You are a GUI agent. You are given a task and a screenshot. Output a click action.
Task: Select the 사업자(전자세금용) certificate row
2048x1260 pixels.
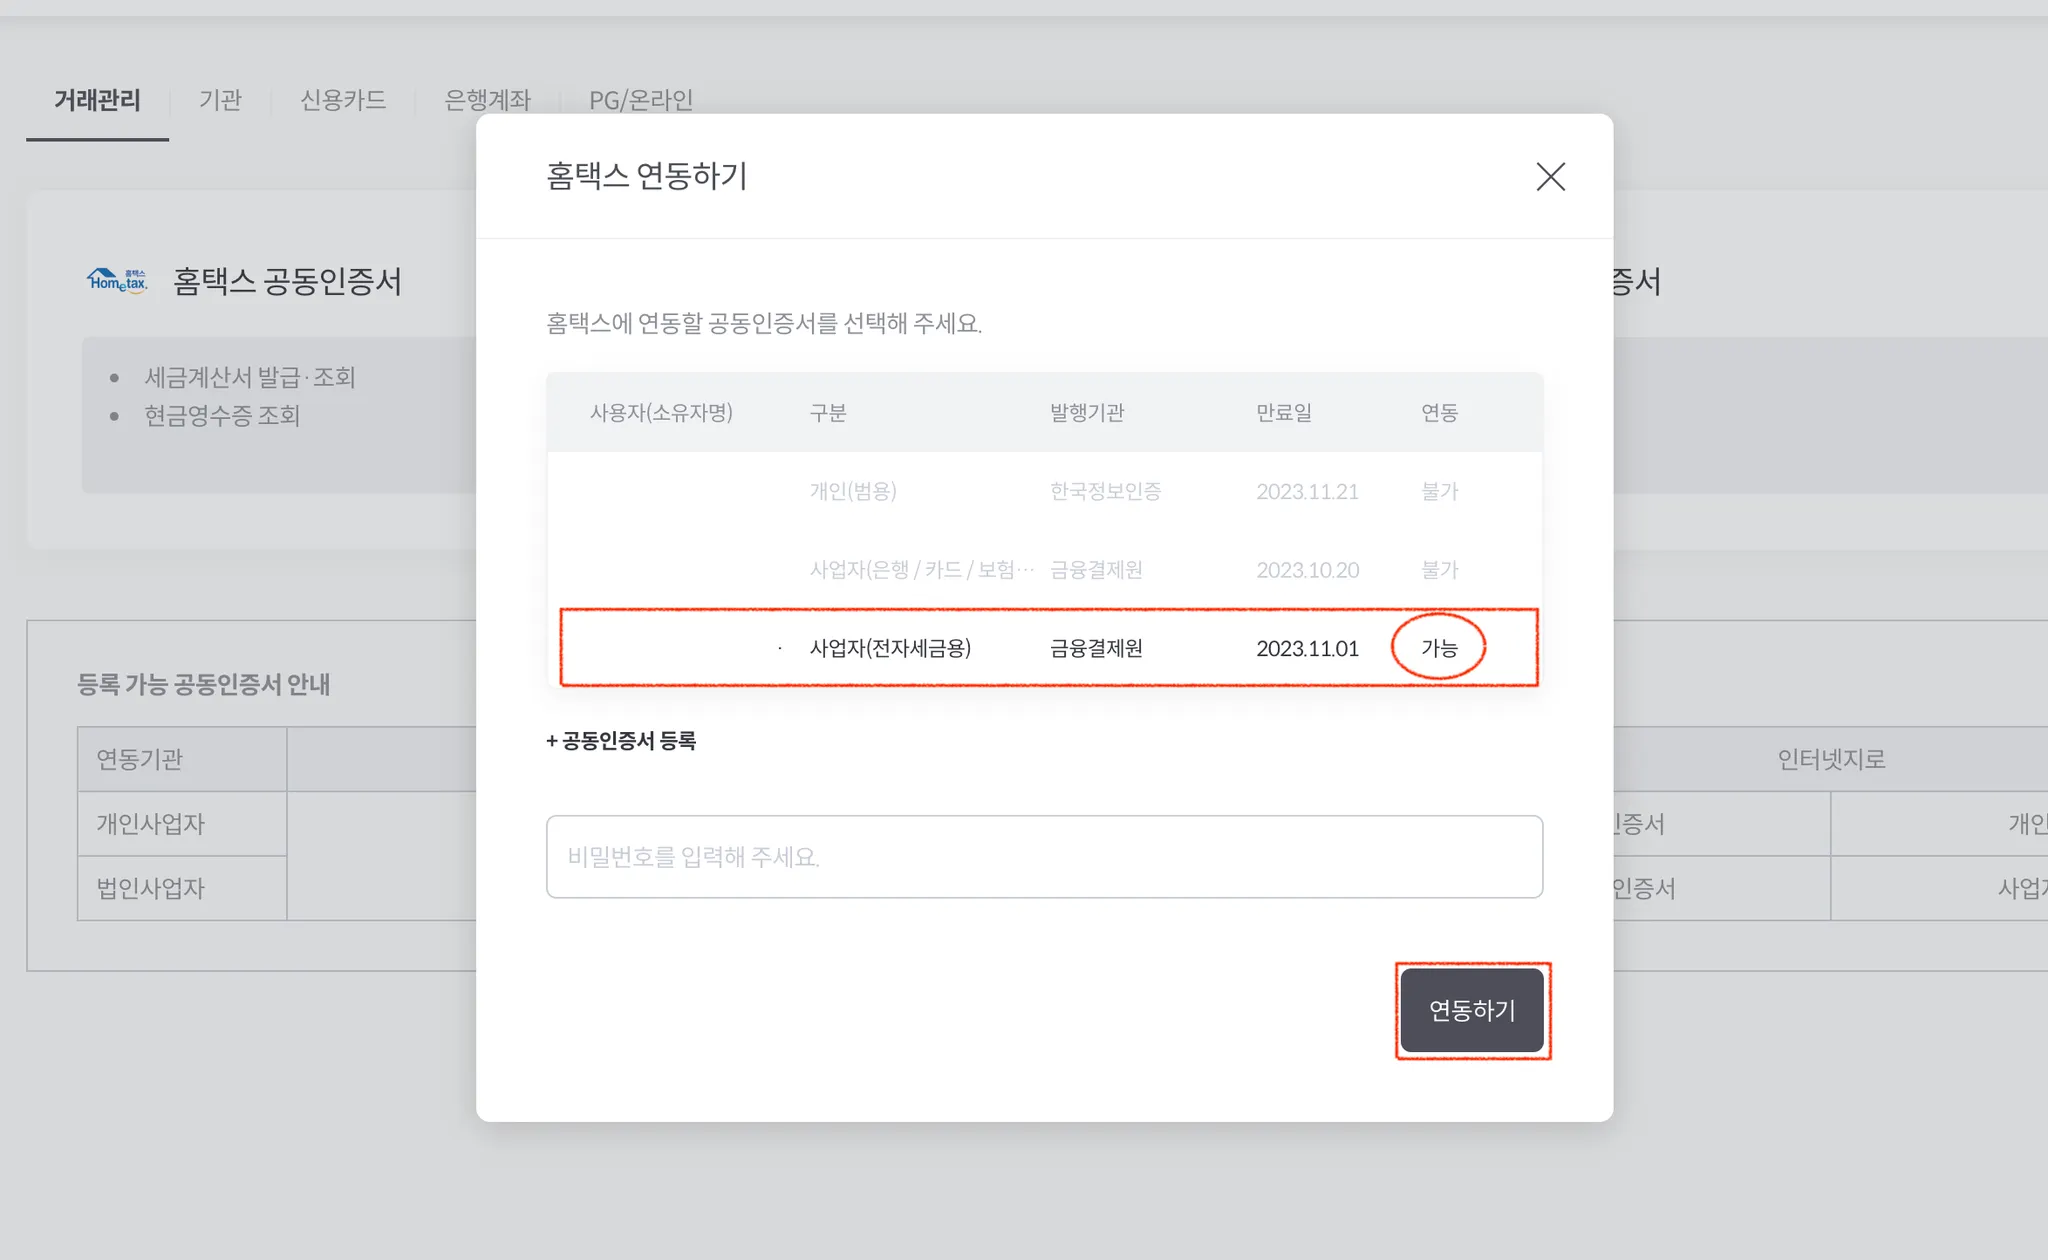pos(890,648)
